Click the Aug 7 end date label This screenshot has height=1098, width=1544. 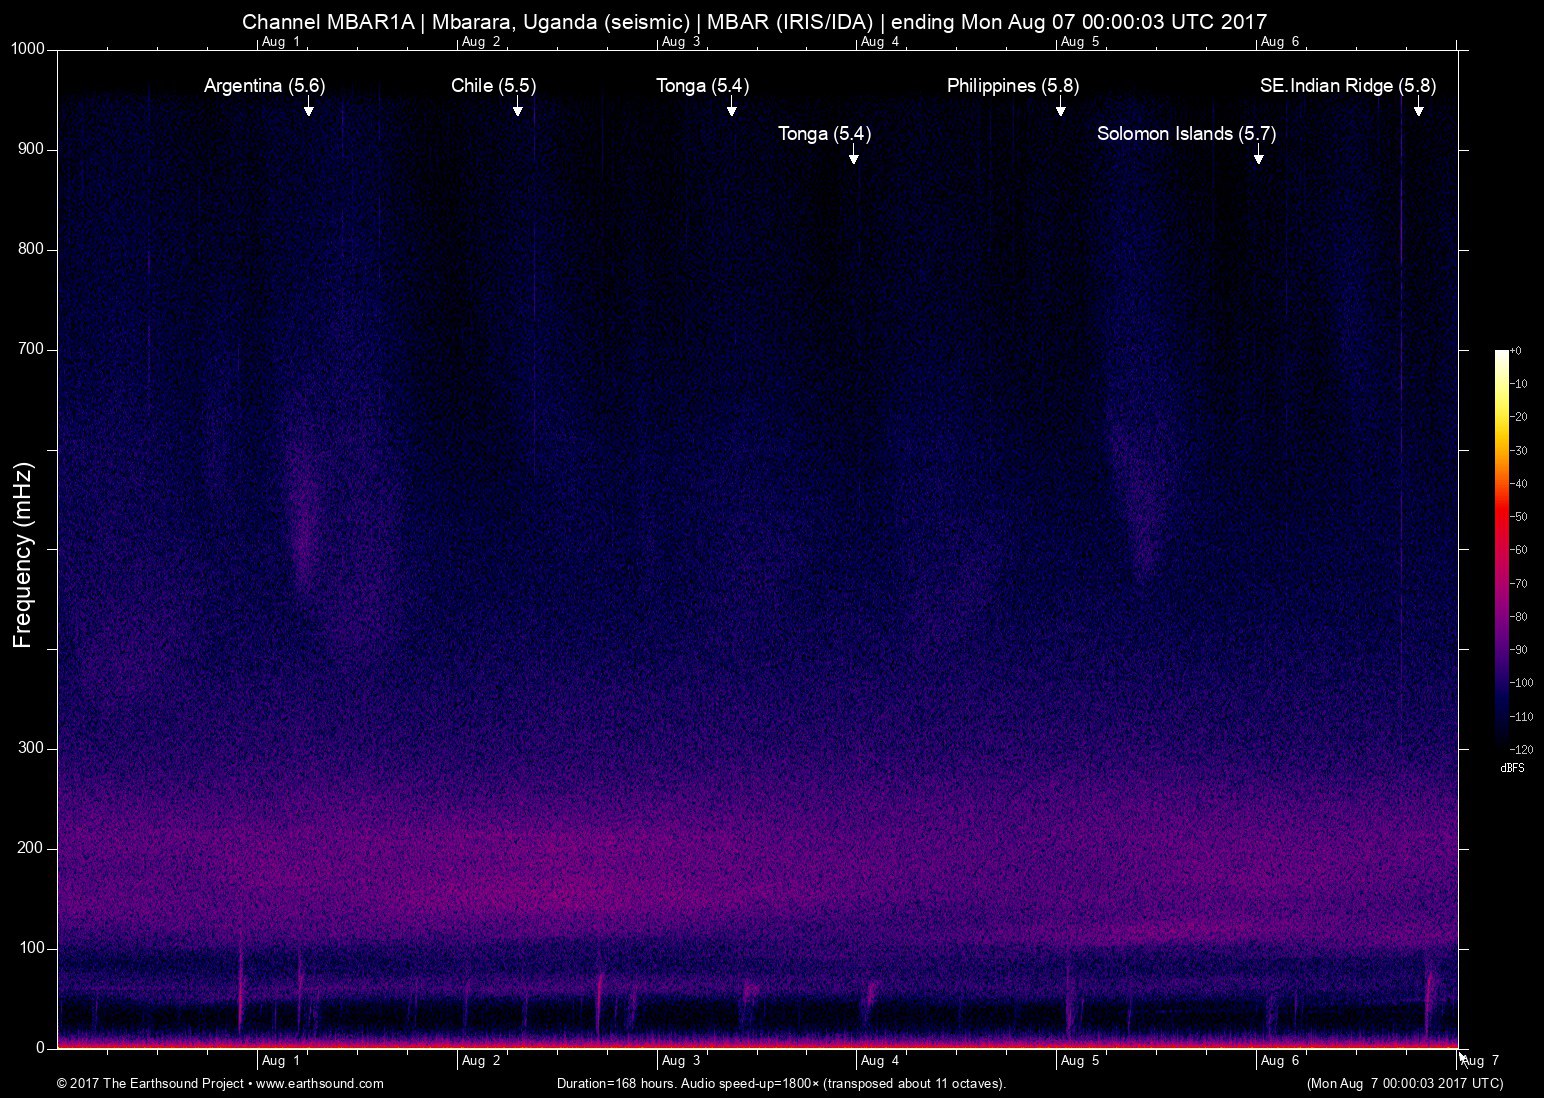tap(1478, 1062)
